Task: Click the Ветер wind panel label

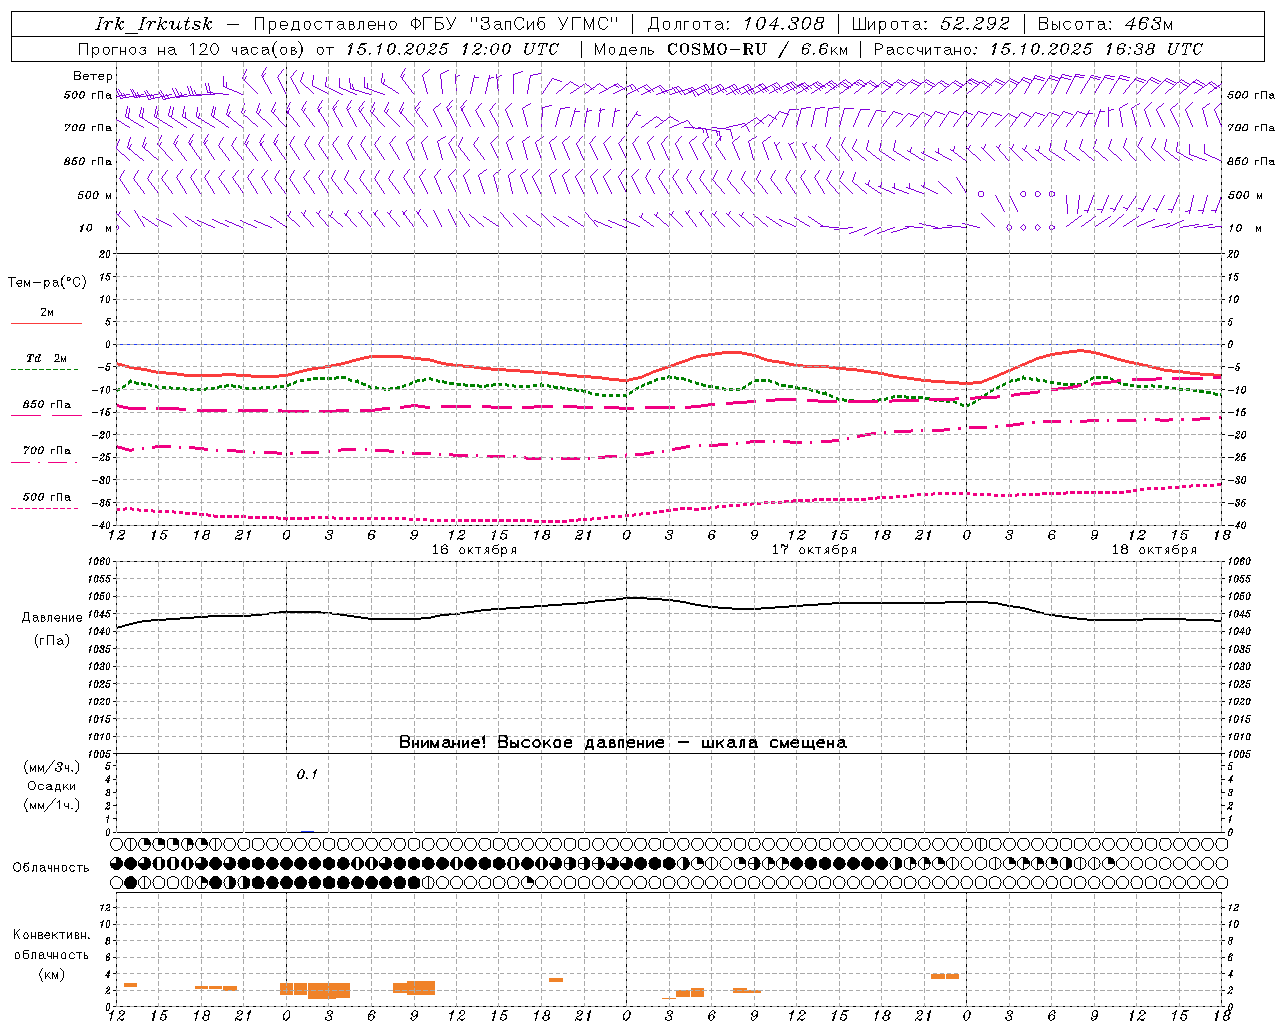Action: [x=93, y=76]
